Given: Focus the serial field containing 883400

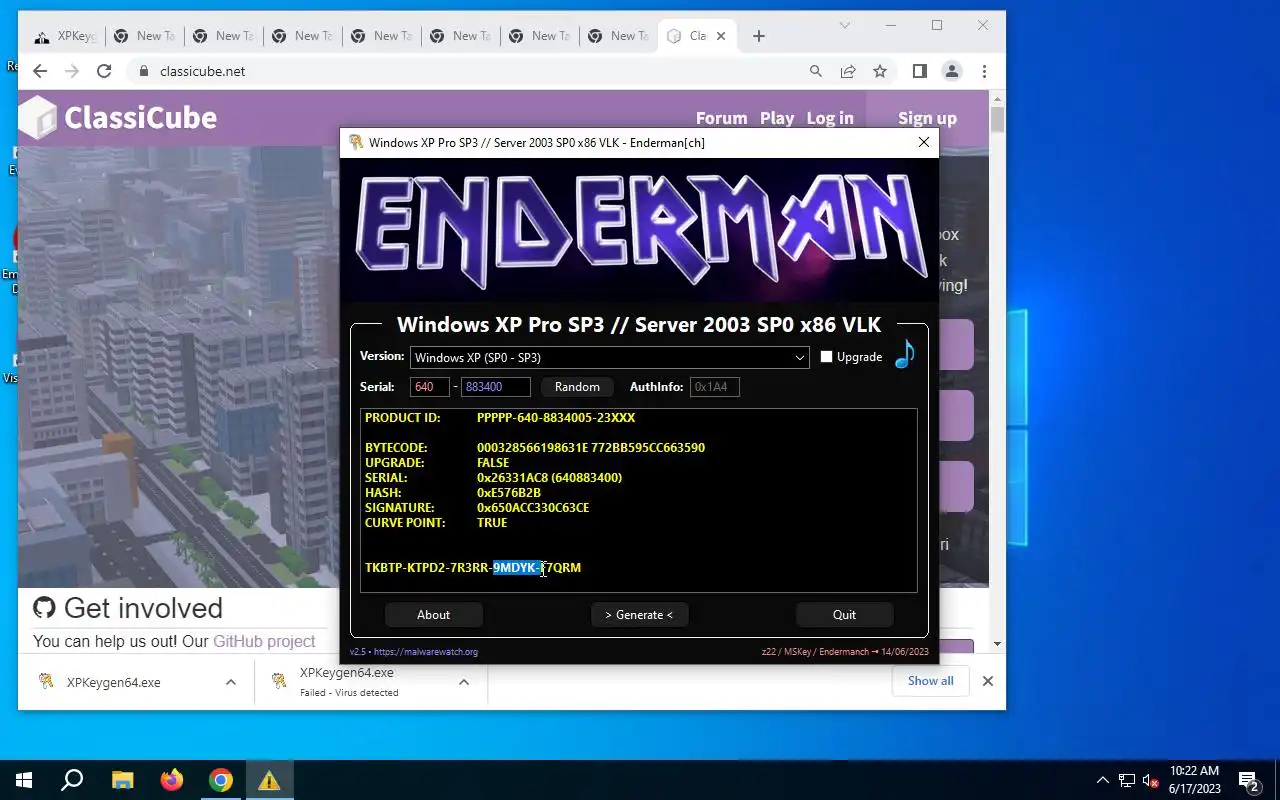Looking at the screenshot, I should pyautogui.click(x=495, y=387).
